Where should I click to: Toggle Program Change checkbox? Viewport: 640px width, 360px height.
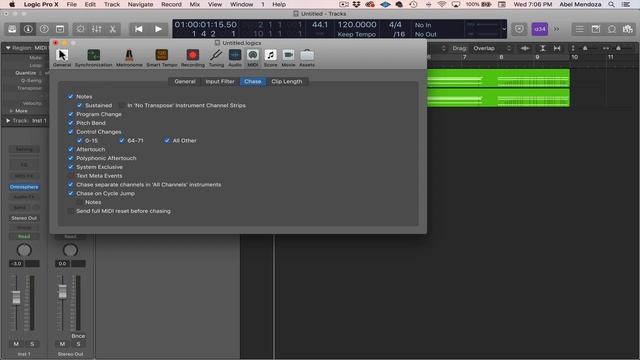tap(71, 114)
